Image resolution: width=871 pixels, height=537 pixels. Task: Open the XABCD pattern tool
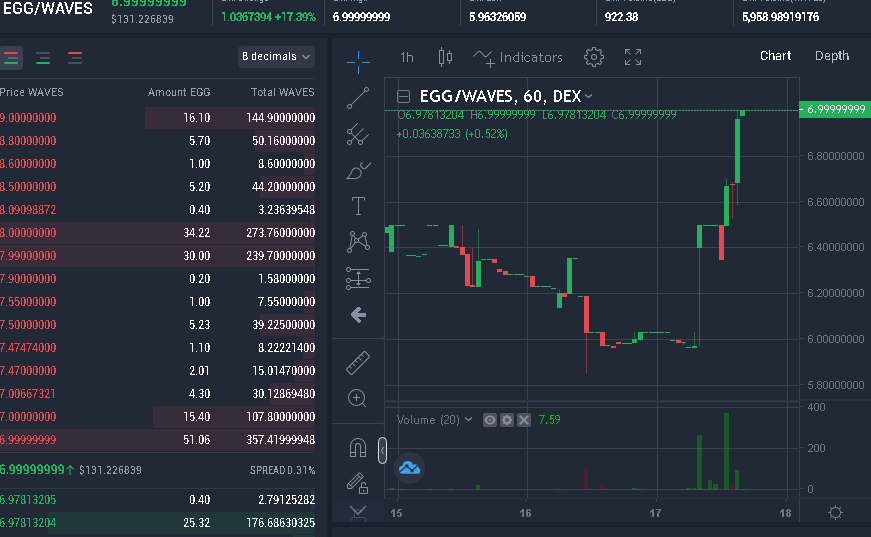(x=358, y=242)
